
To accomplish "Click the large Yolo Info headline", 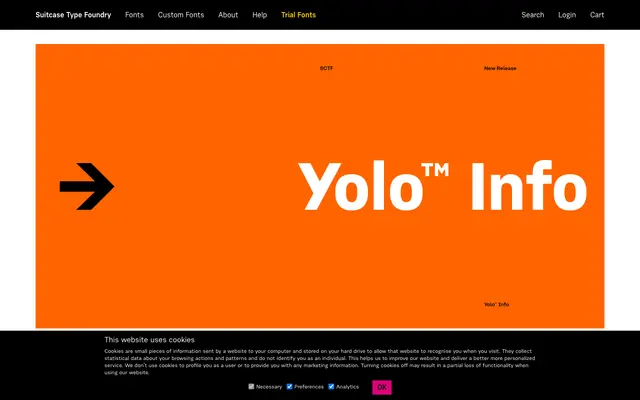I will 443,186.
